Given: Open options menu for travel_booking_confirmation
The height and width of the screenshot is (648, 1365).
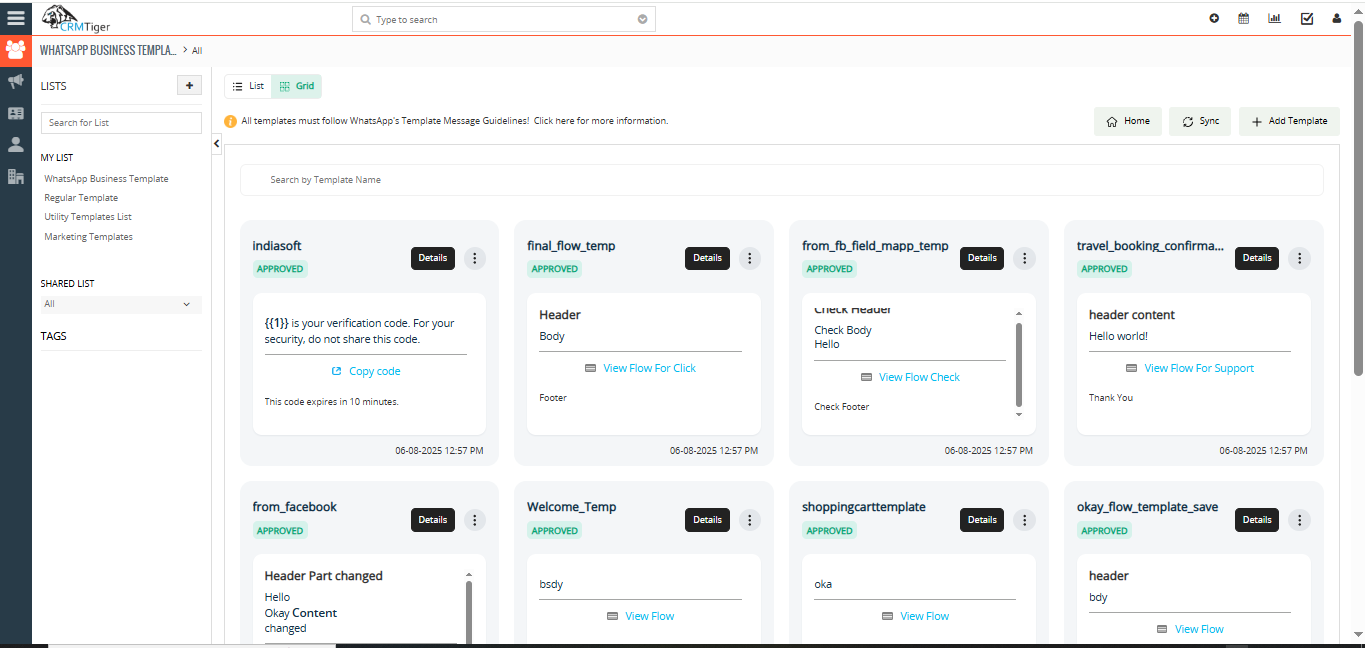Looking at the screenshot, I should pyautogui.click(x=1299, y=258).
